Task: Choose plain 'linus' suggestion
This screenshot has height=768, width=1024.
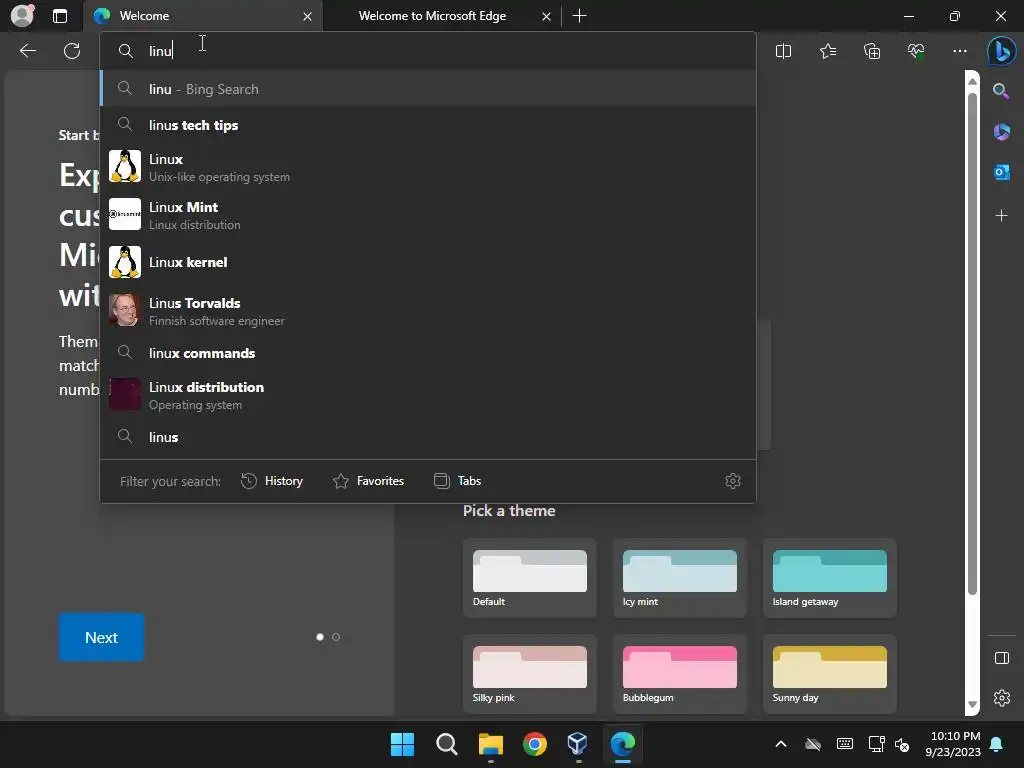Action: (x=428, y=437)
